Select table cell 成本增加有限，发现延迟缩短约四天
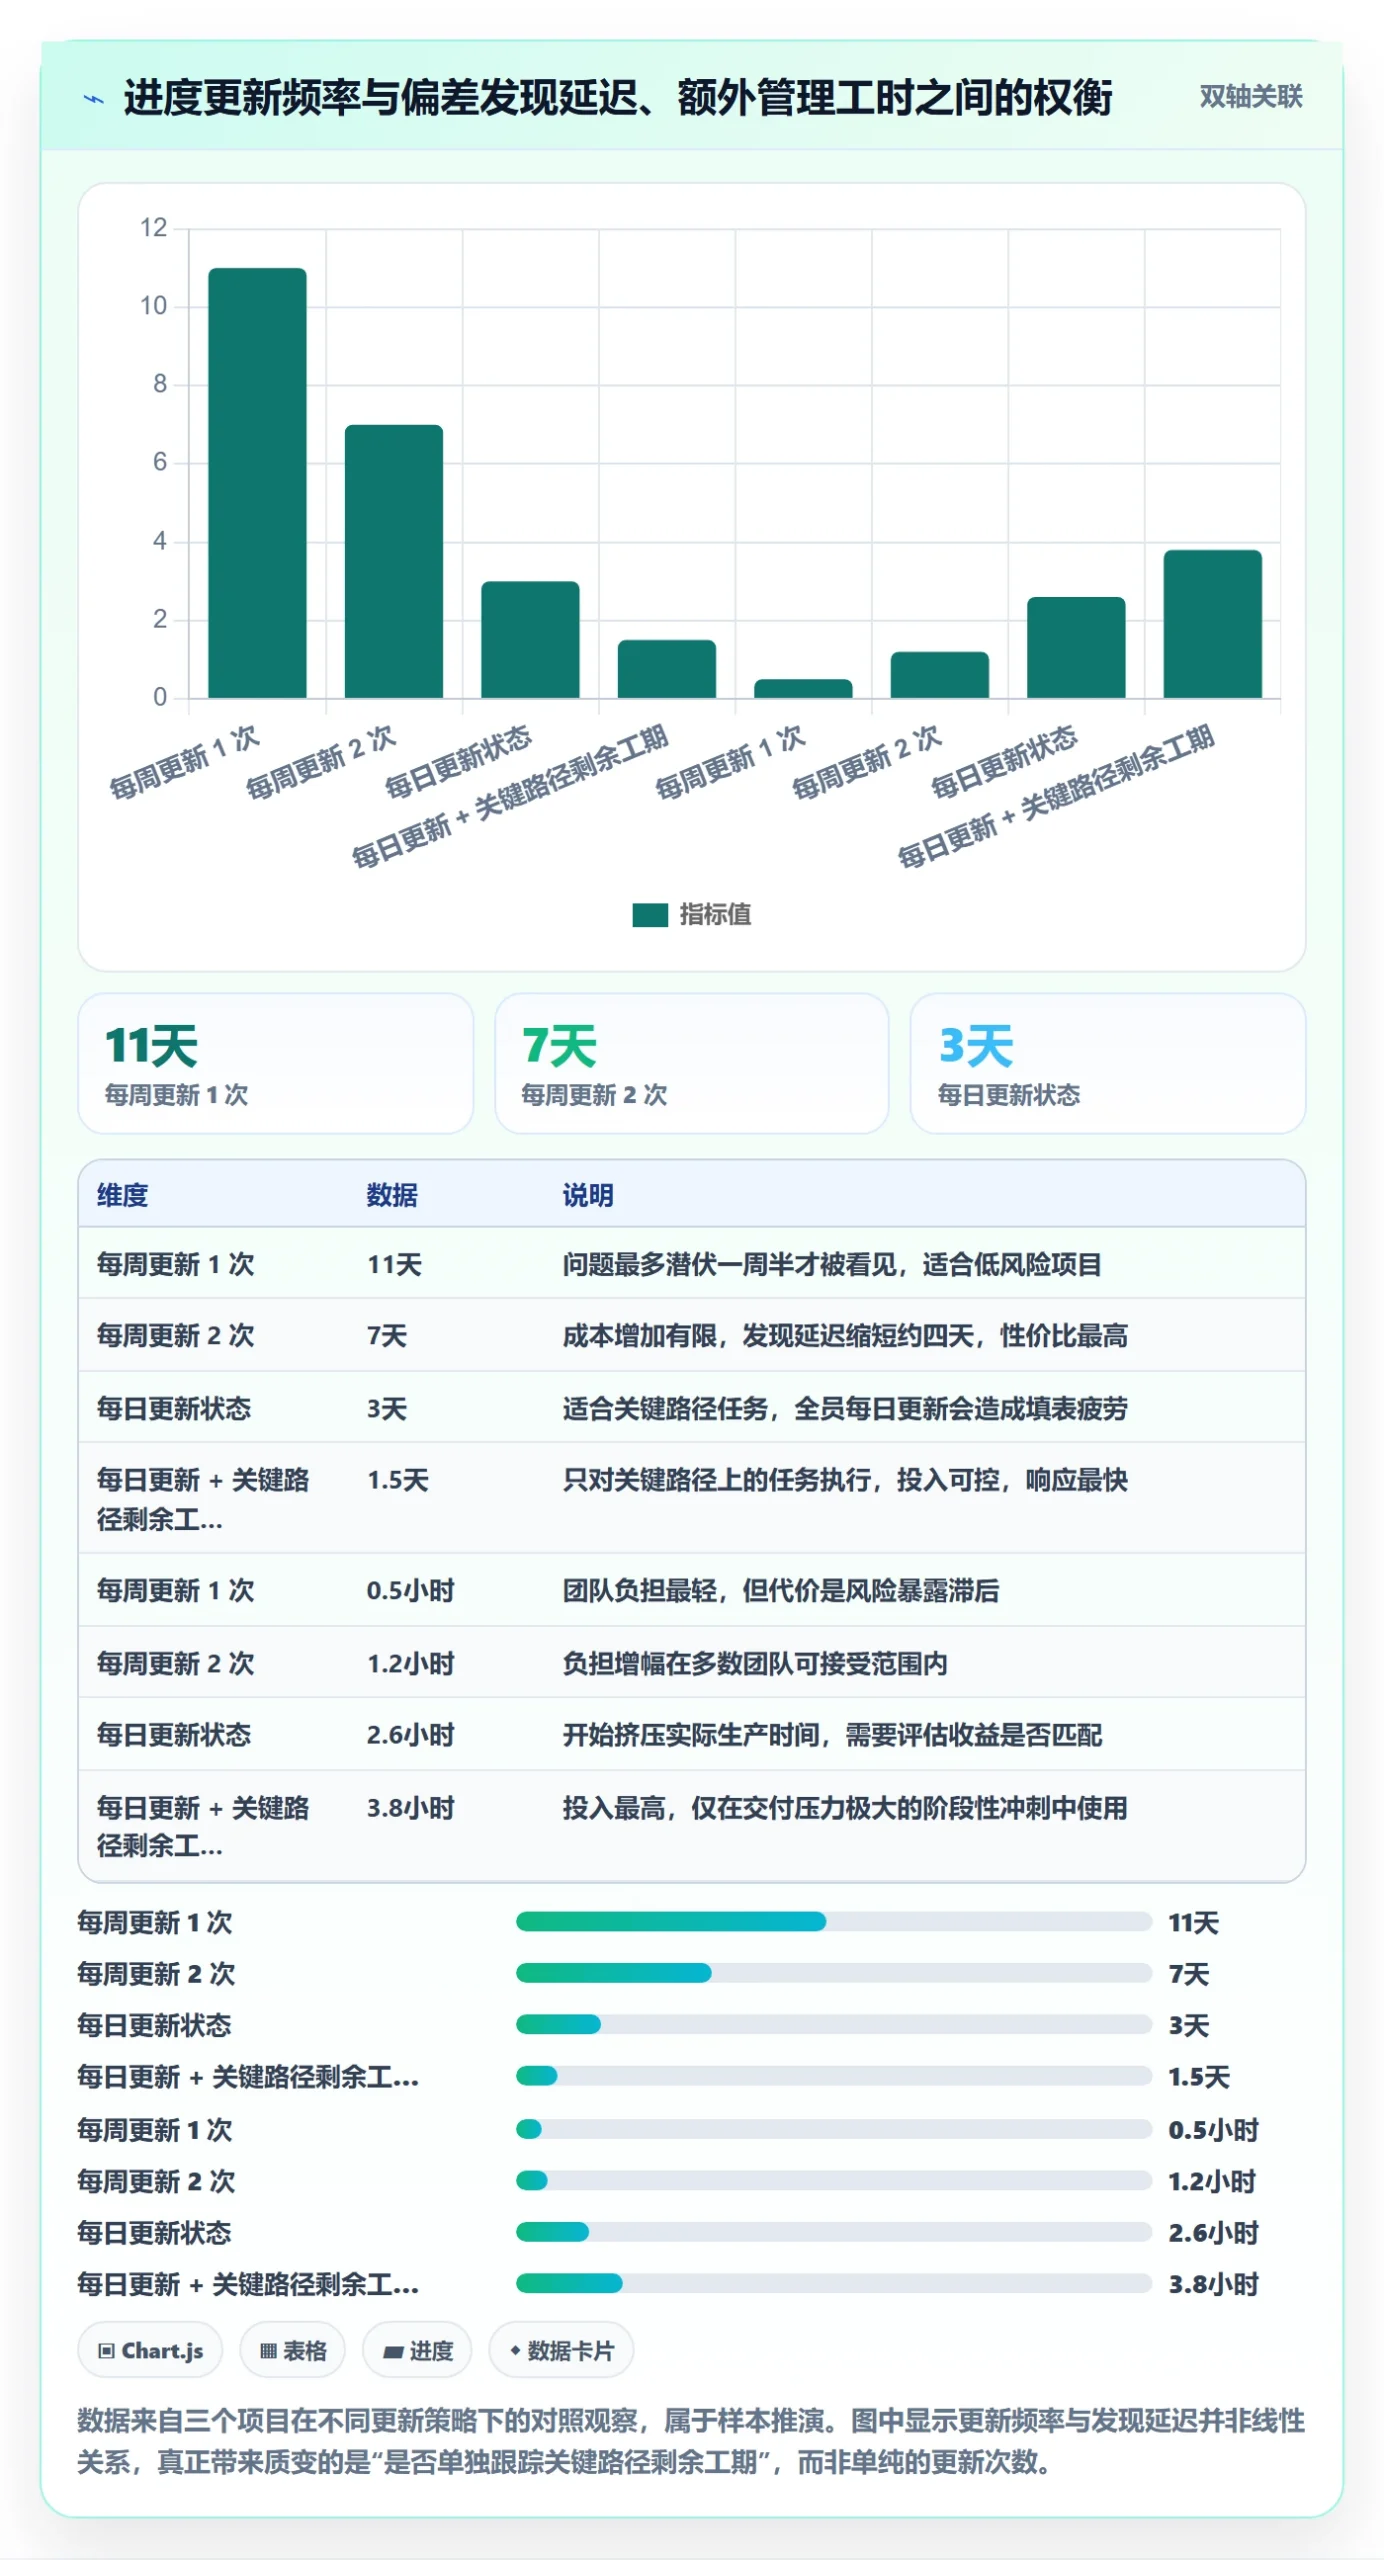The width and height of the screenshot is (1384, 2560). tap(845, 1335)
